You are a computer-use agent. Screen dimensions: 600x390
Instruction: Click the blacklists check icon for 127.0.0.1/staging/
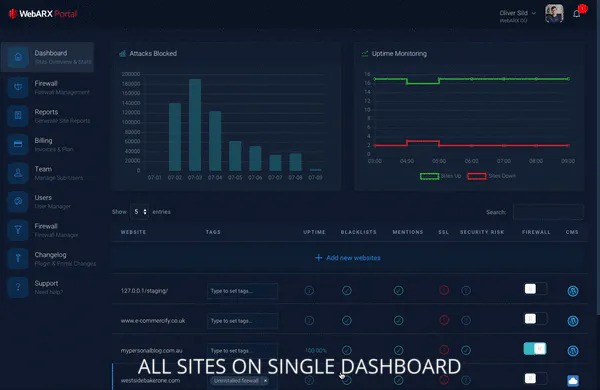(347, 290)
